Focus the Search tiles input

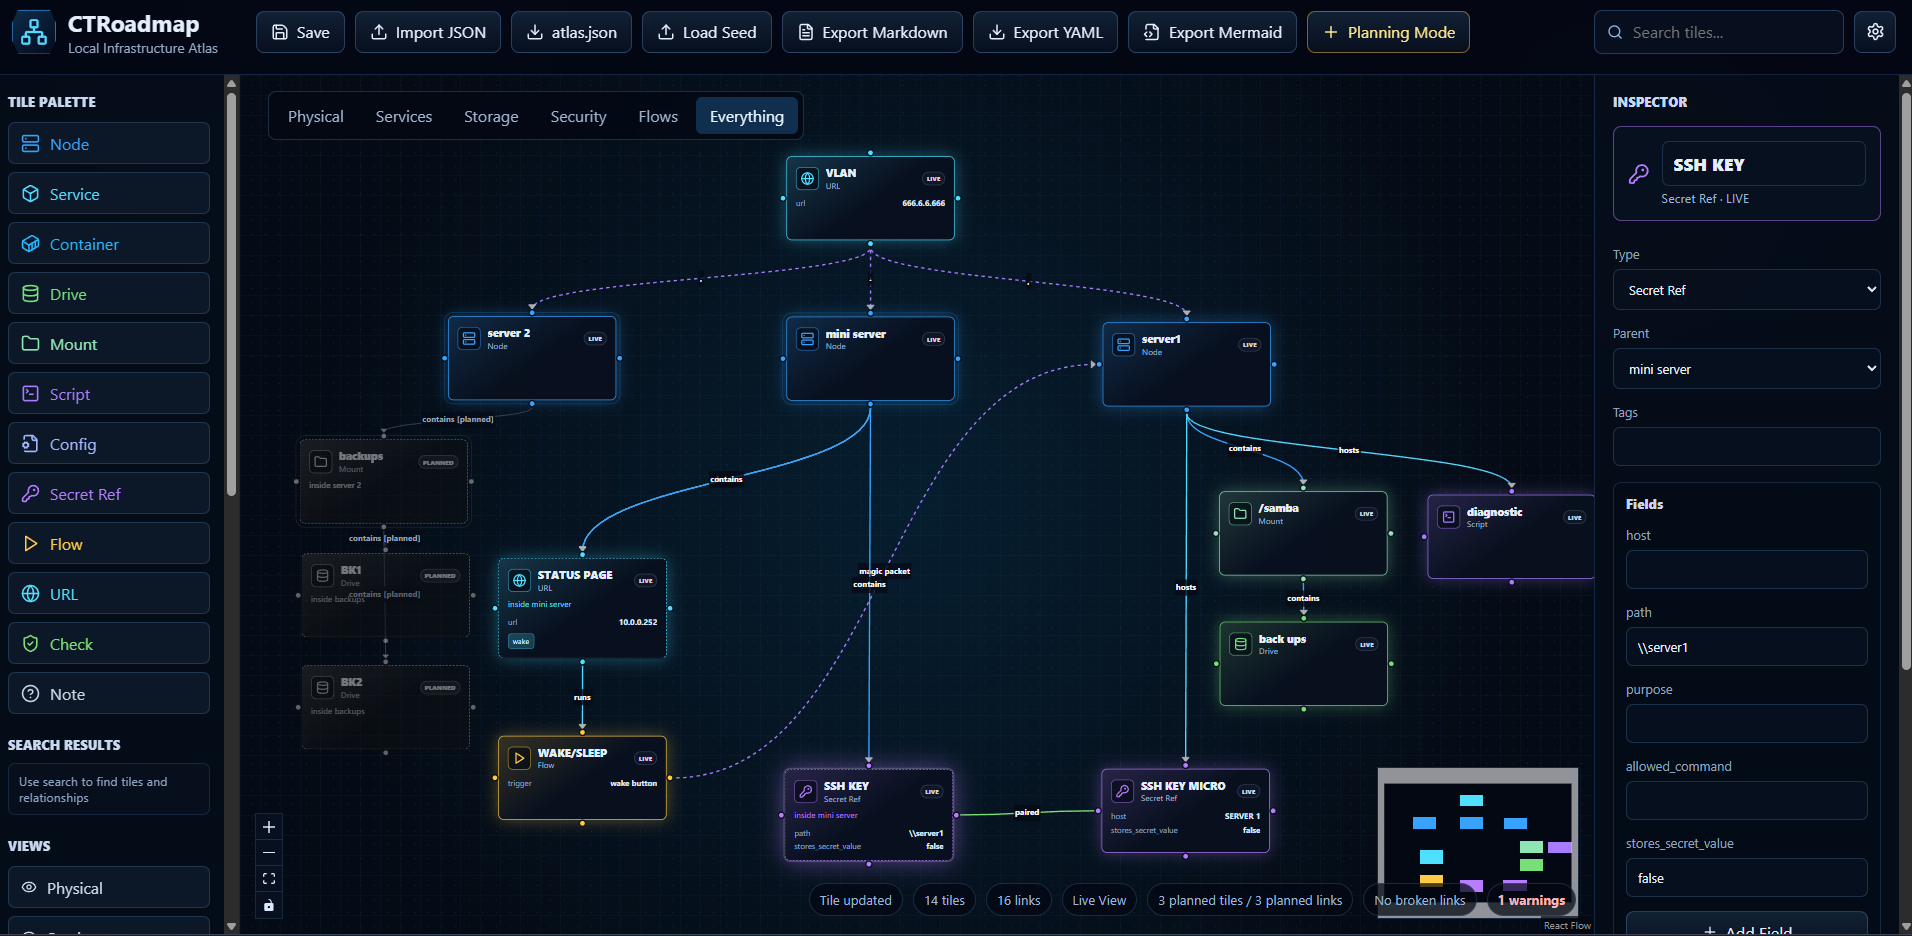[1718, 32]
